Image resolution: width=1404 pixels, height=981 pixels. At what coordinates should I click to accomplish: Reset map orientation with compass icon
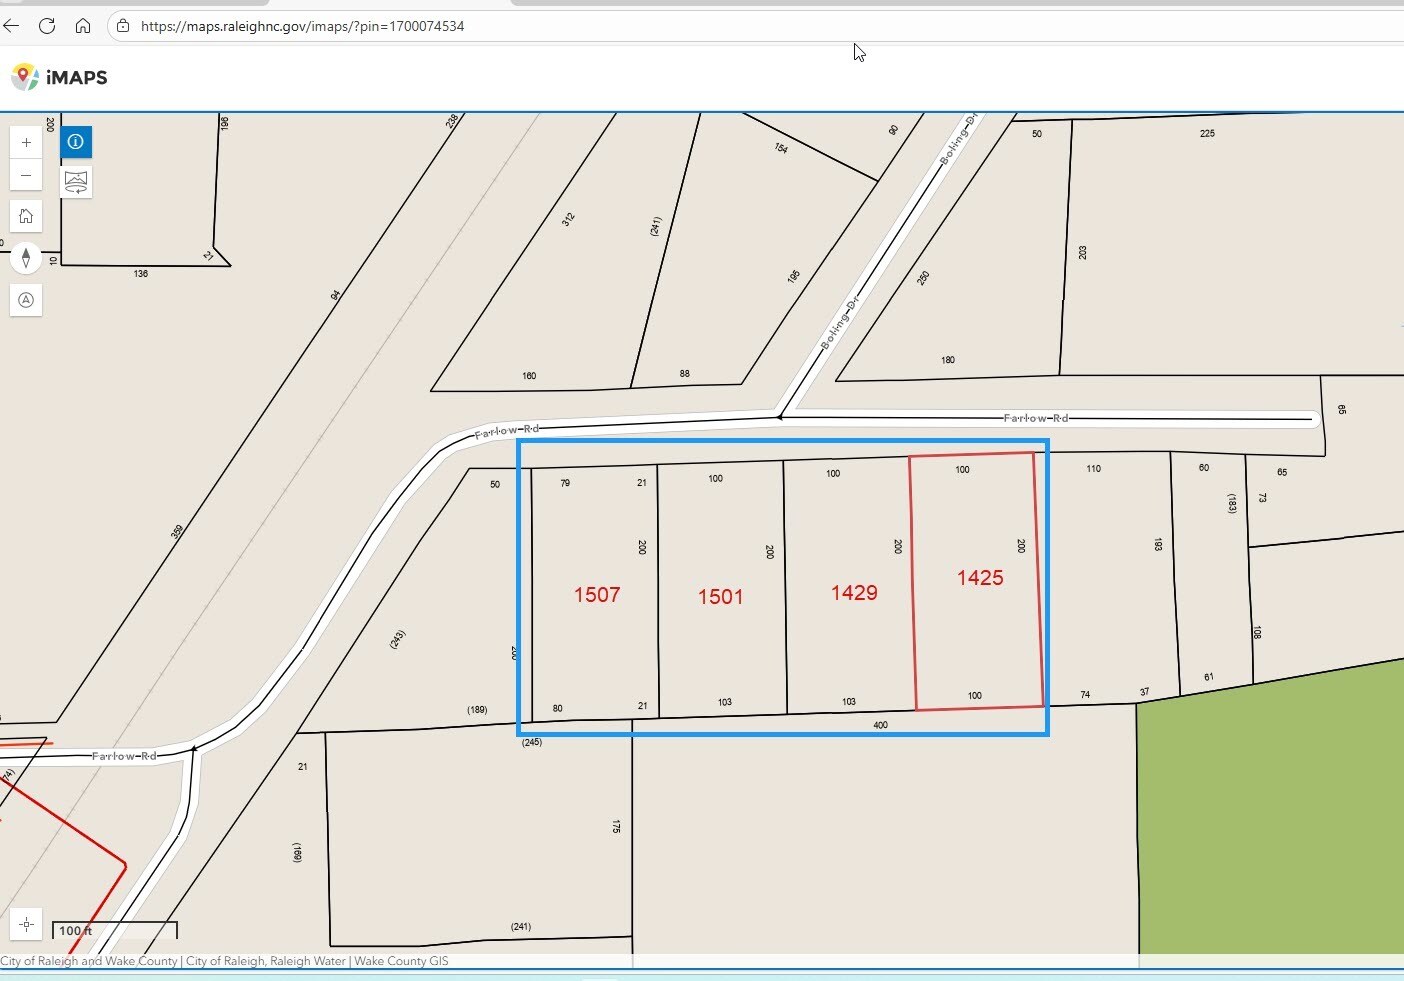26,258
